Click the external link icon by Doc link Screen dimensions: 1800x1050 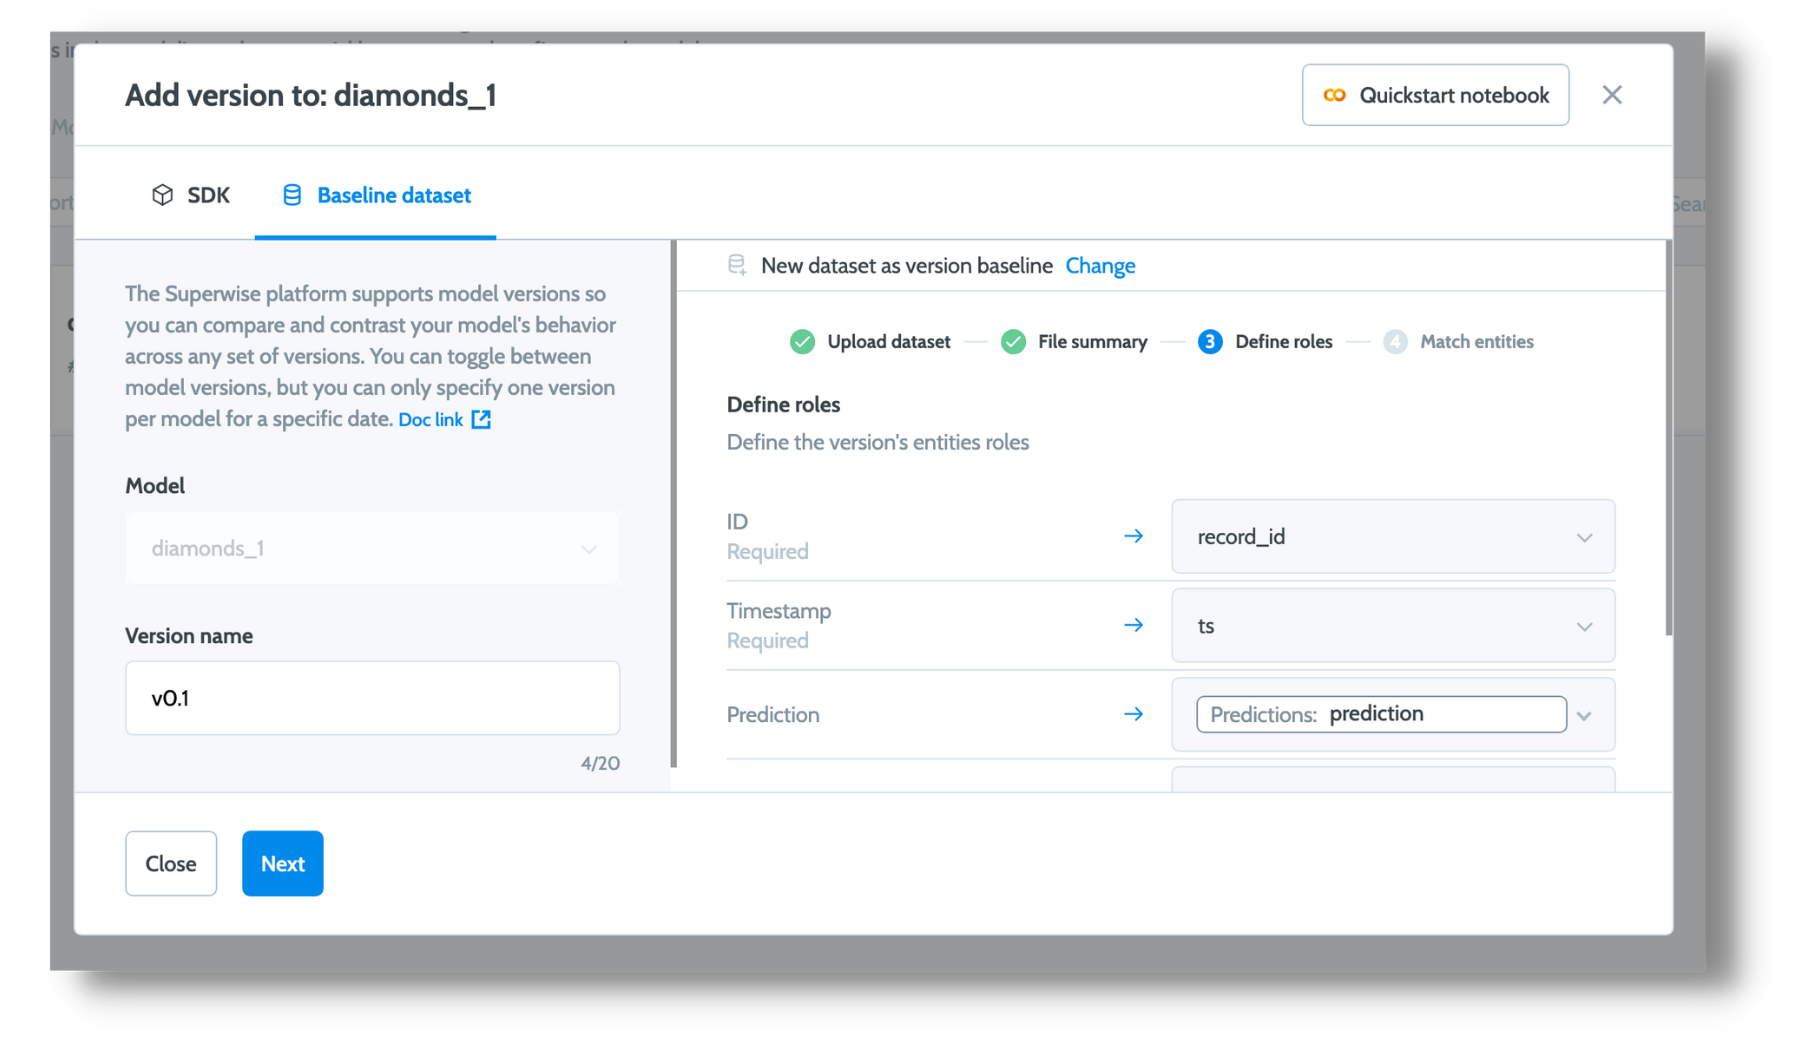tap(481, 419)
